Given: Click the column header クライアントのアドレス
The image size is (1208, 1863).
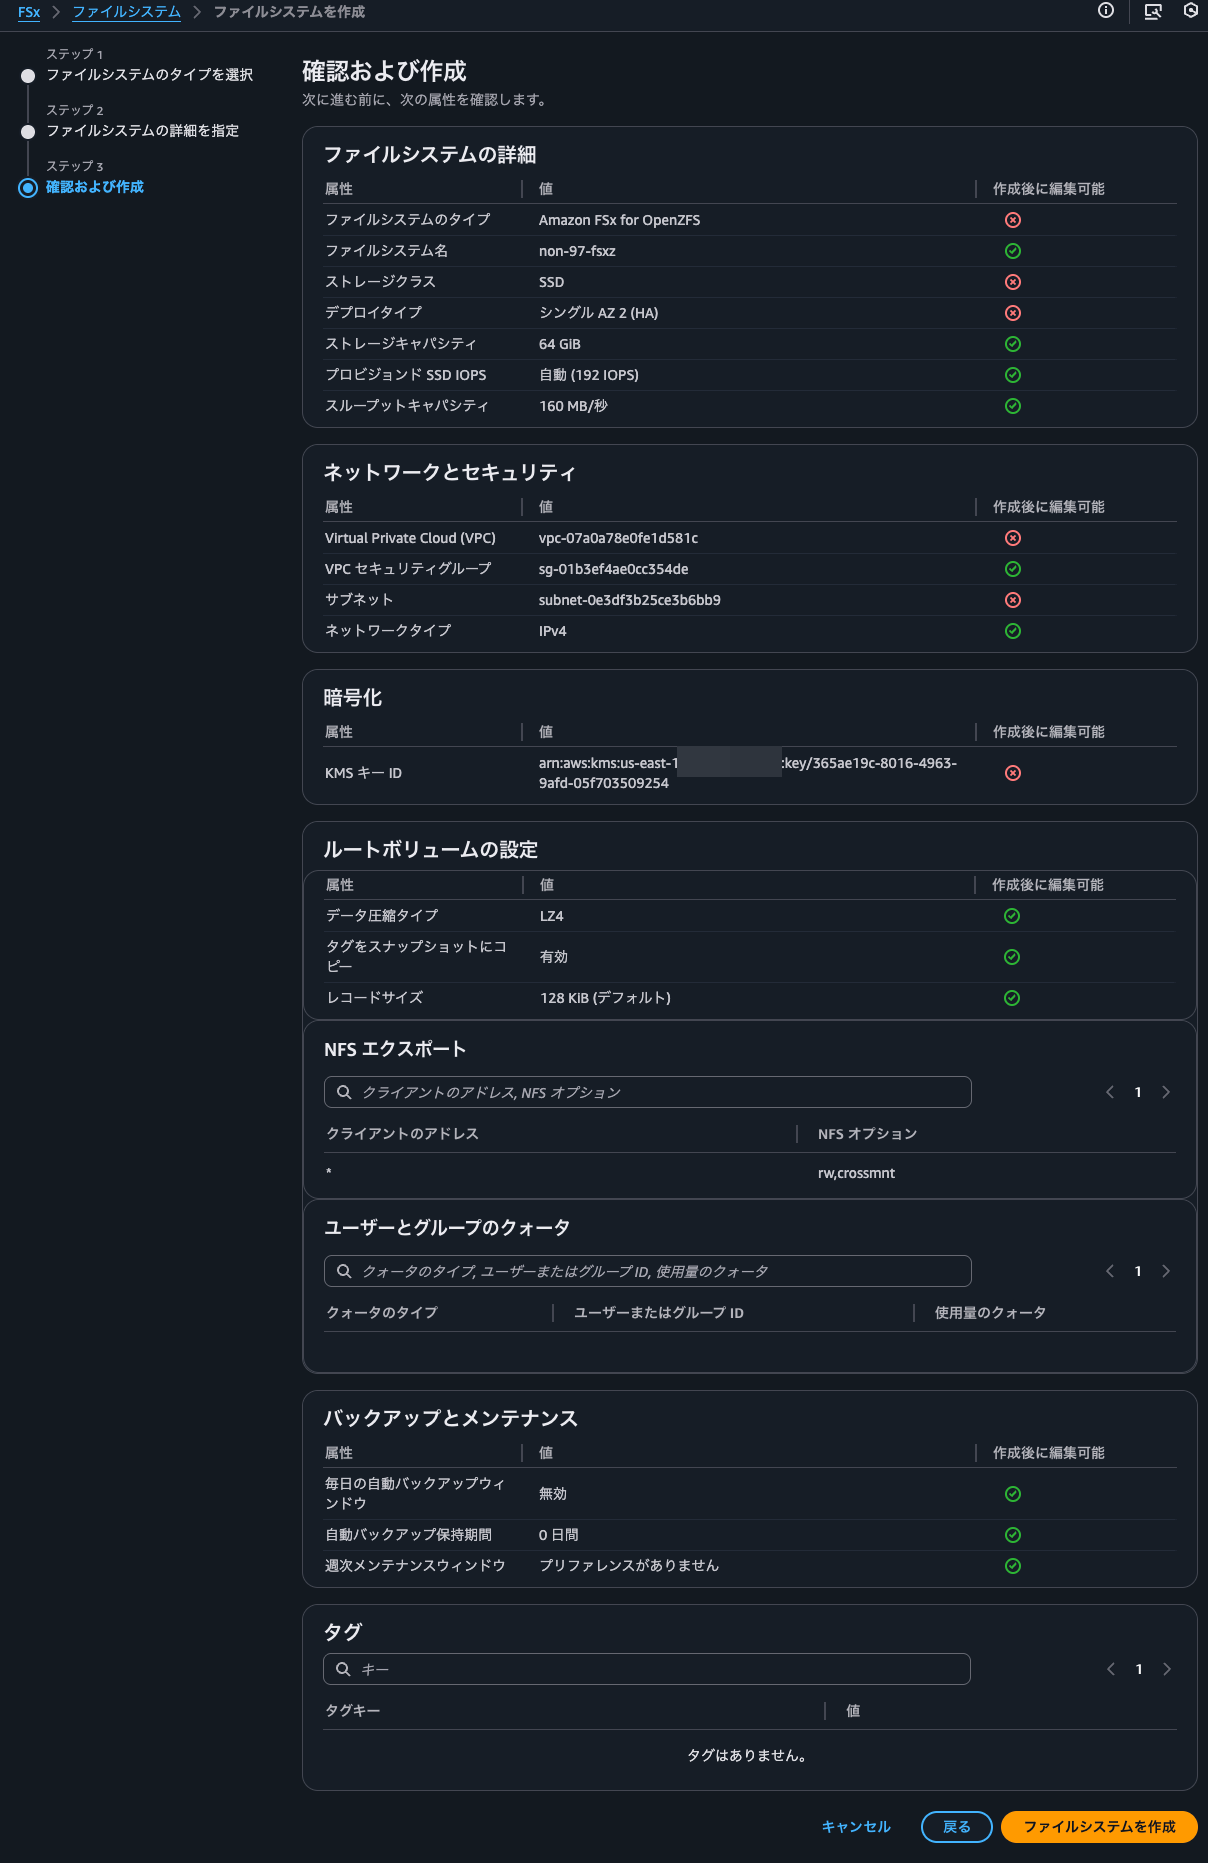Looking at the screenshot, I should 403,1133.
